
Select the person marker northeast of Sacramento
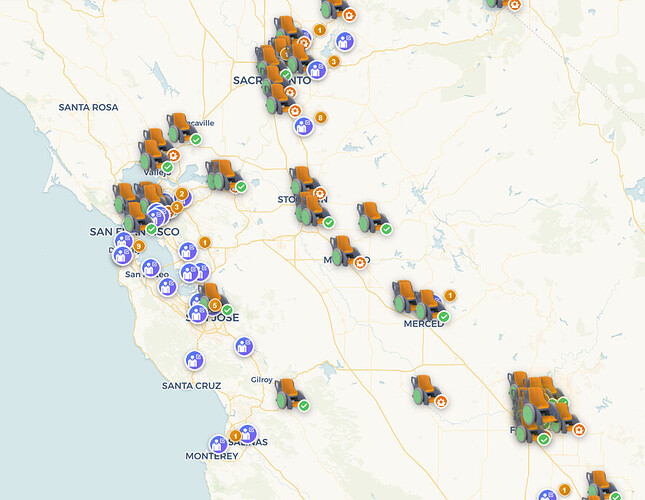pos(345,41)
